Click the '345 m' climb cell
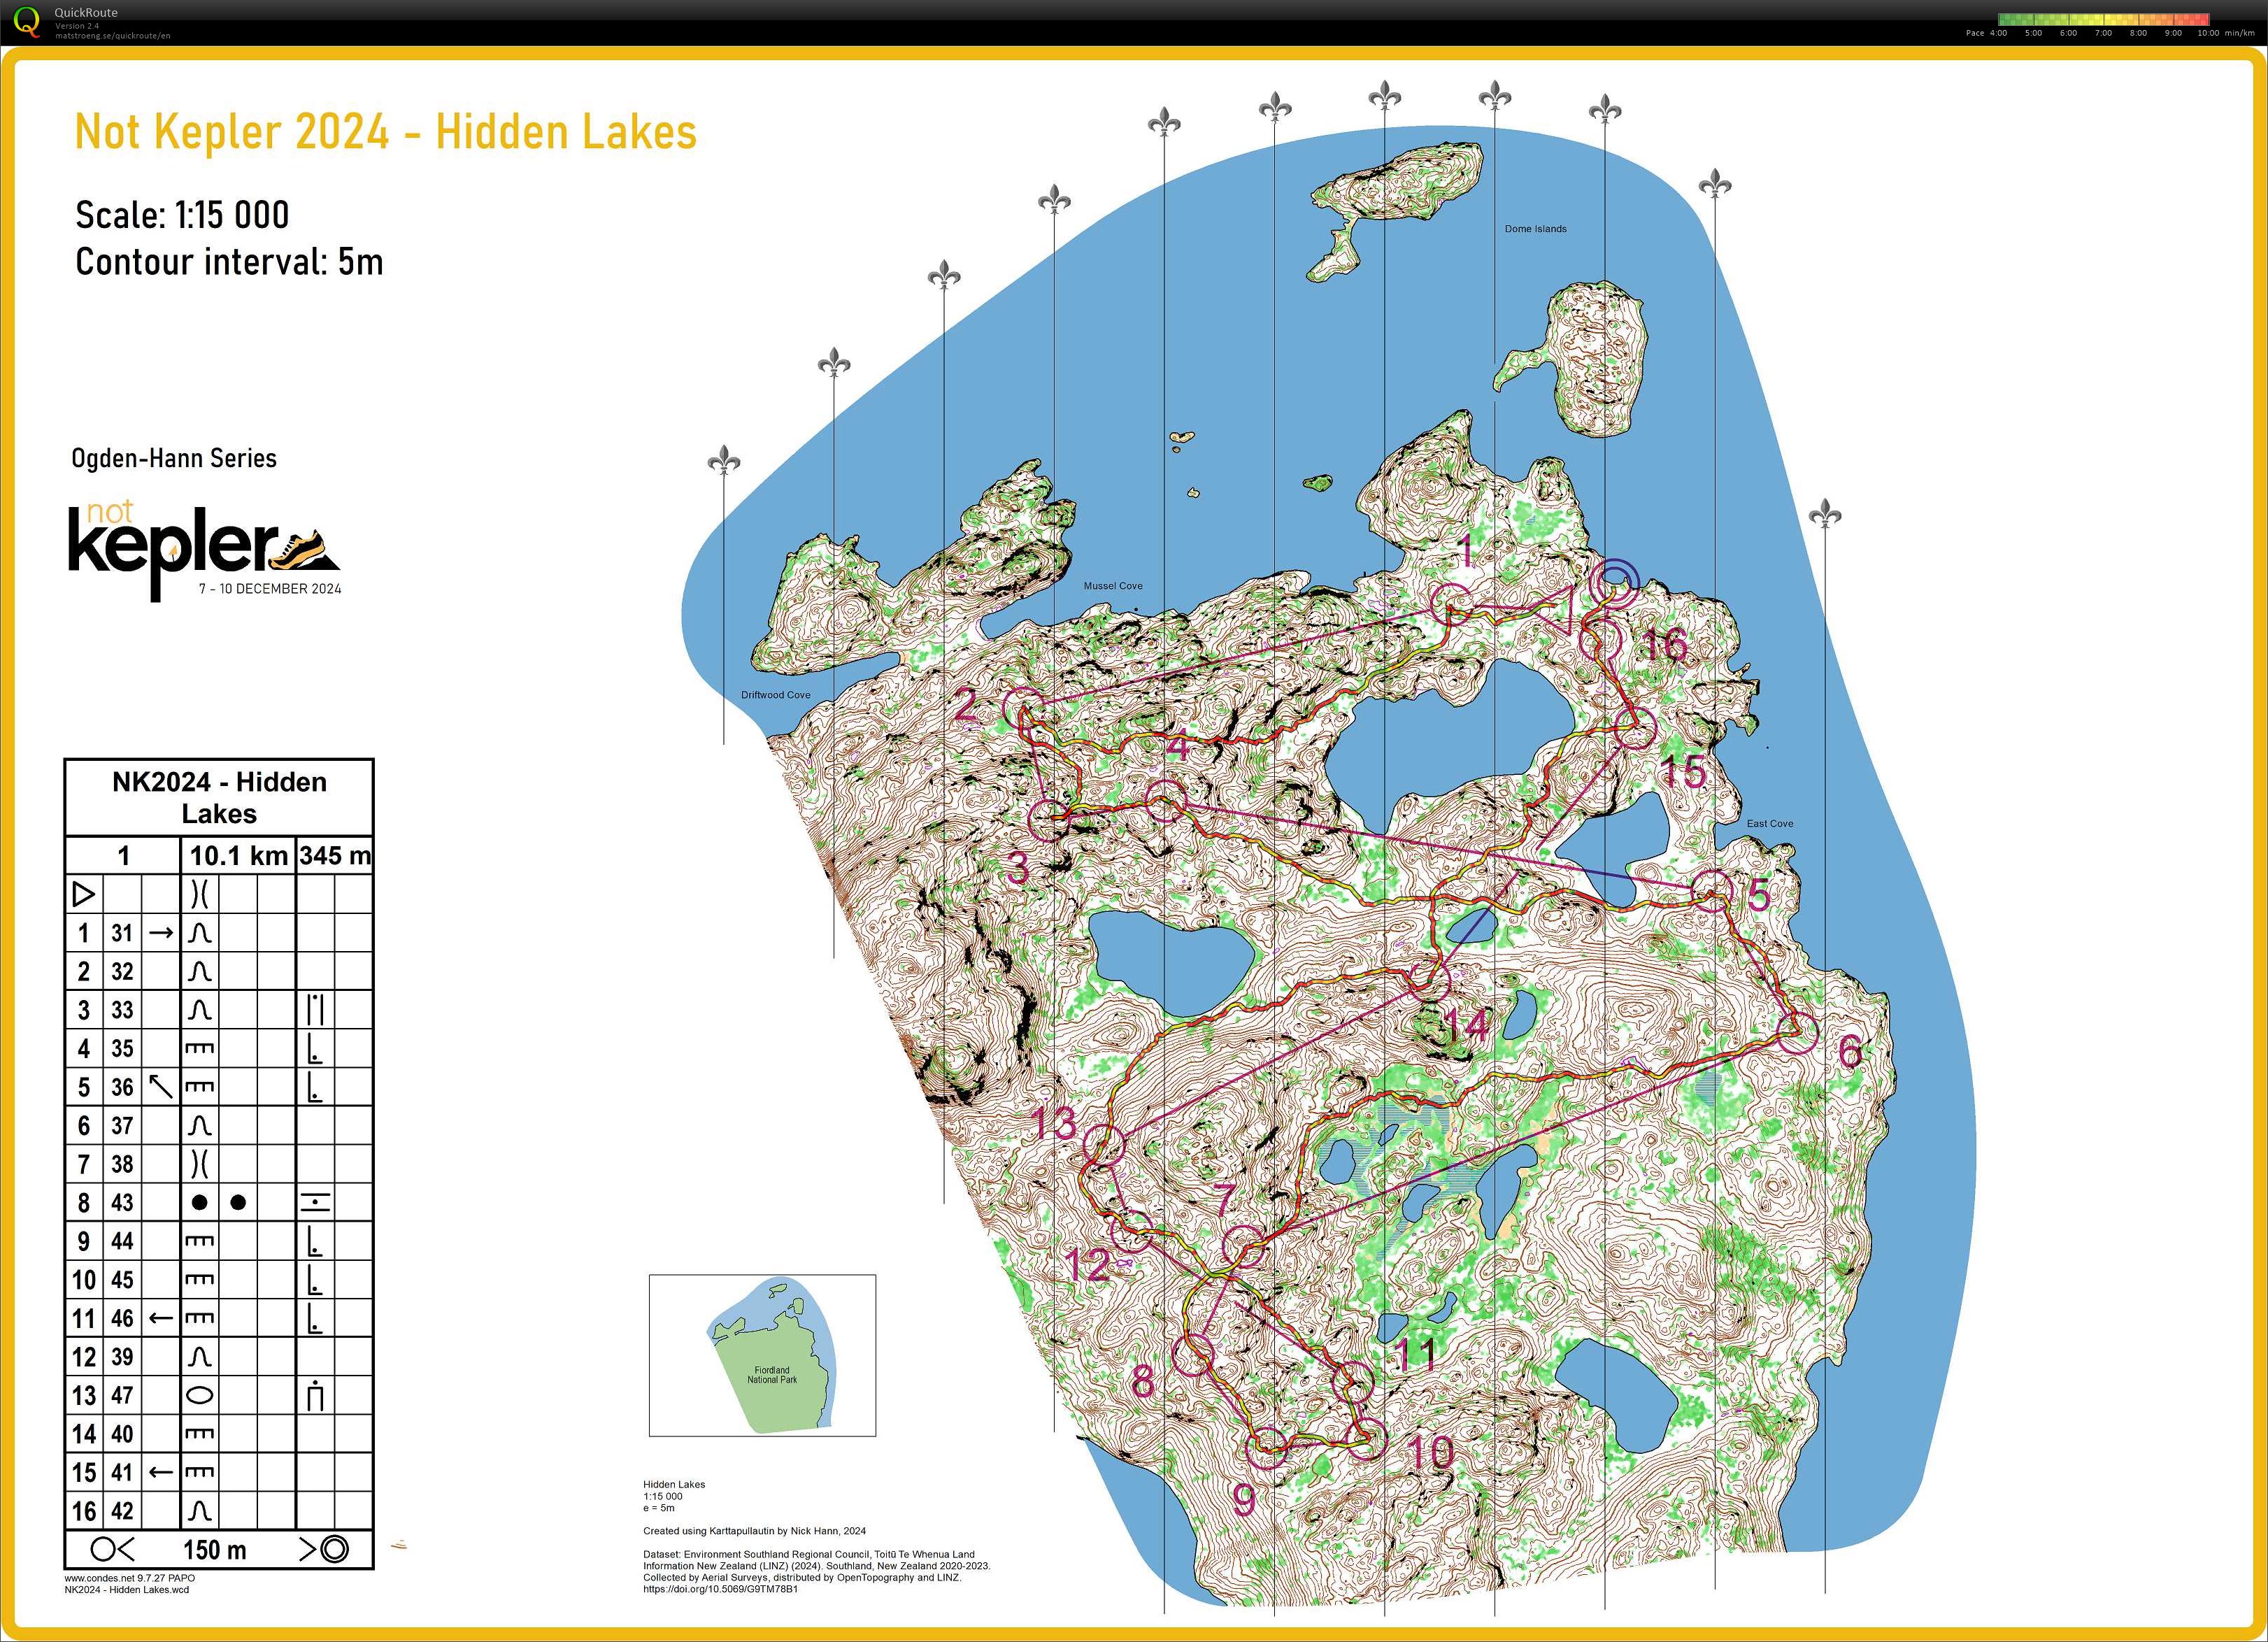 click(335, 855)
